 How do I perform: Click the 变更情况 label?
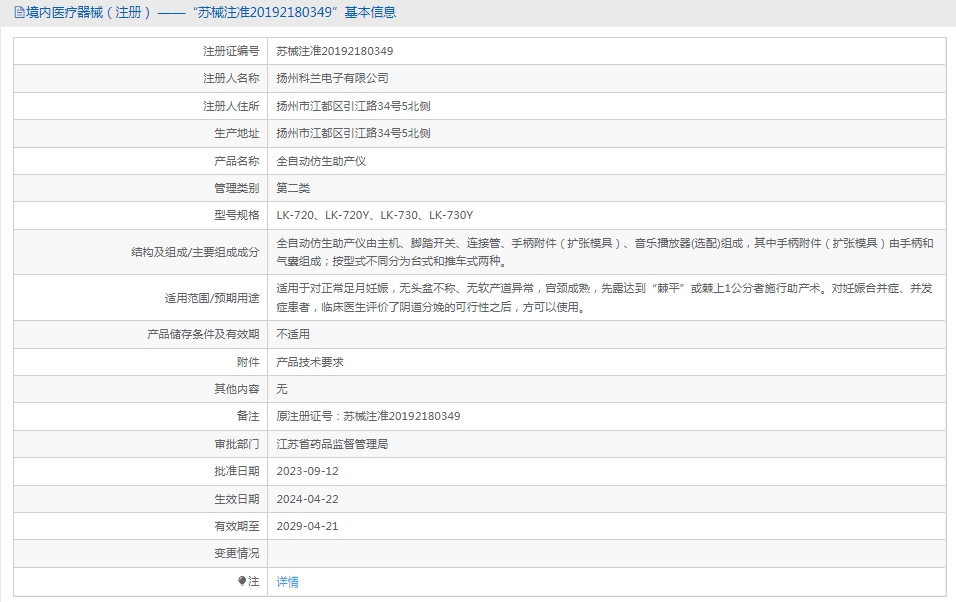point(237,553)
